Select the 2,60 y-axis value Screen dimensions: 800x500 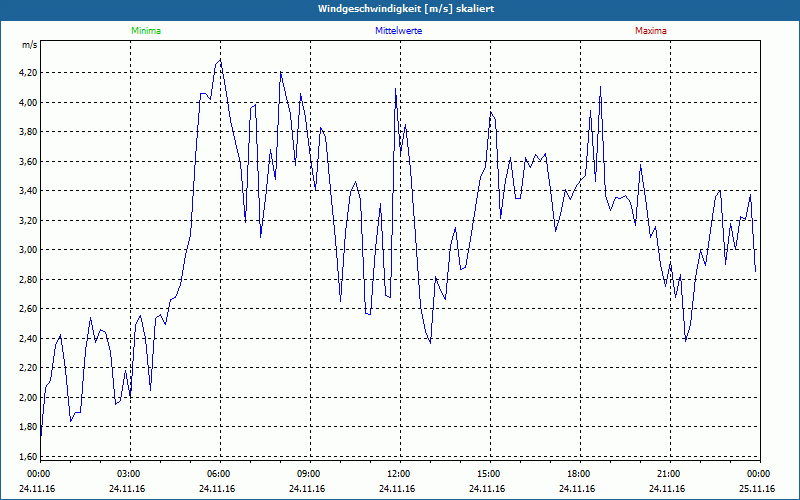(28, 309)
